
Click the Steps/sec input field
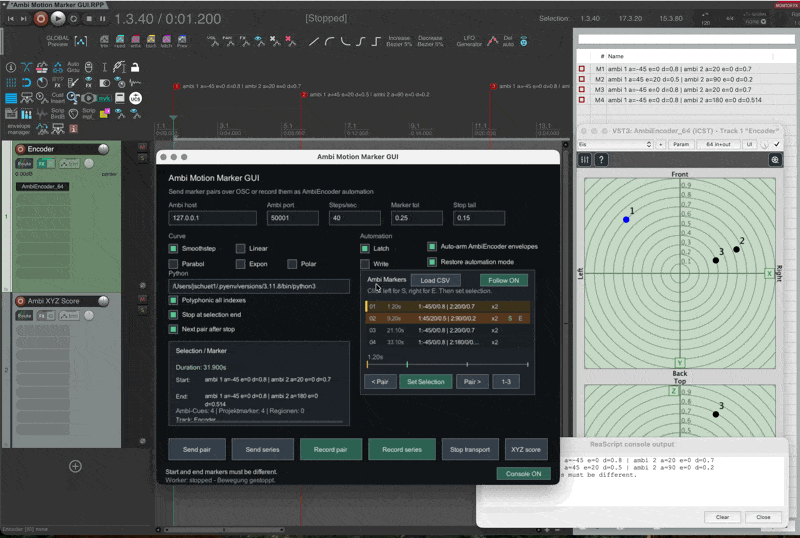coord(355,218)
